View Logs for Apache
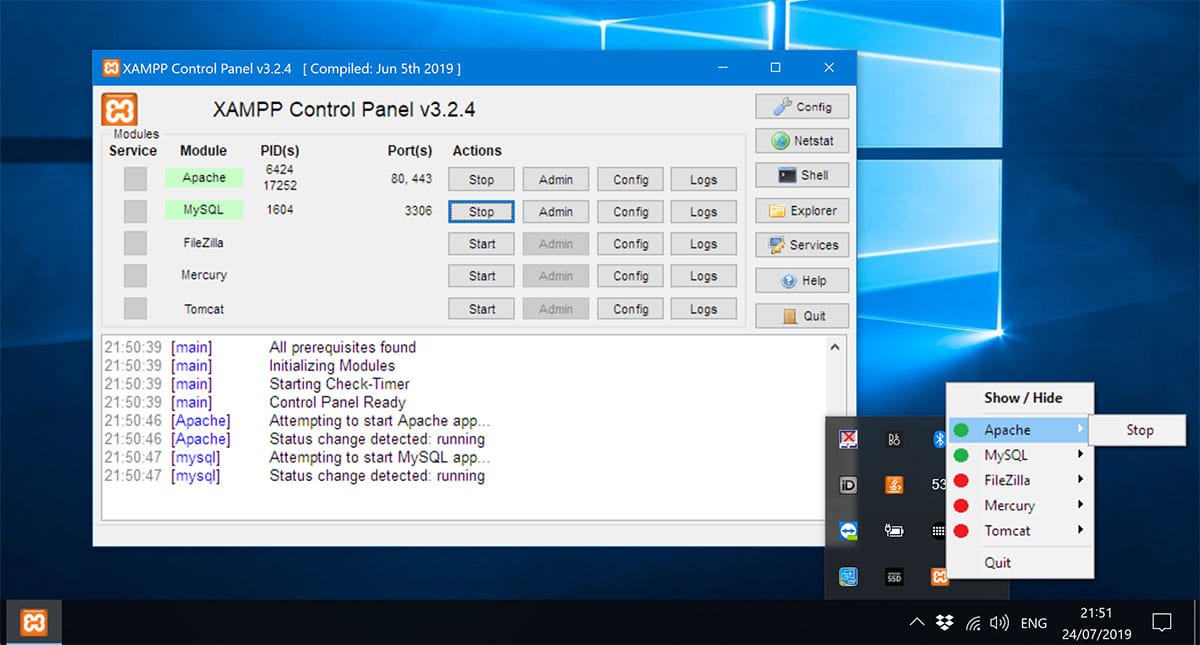 (703, 180)
